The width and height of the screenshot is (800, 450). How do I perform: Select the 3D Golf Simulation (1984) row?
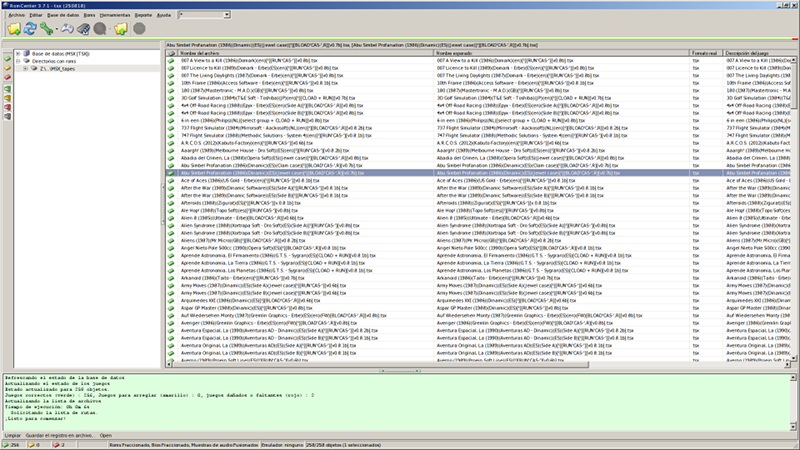pyautogui.click(x=480, y=98)
